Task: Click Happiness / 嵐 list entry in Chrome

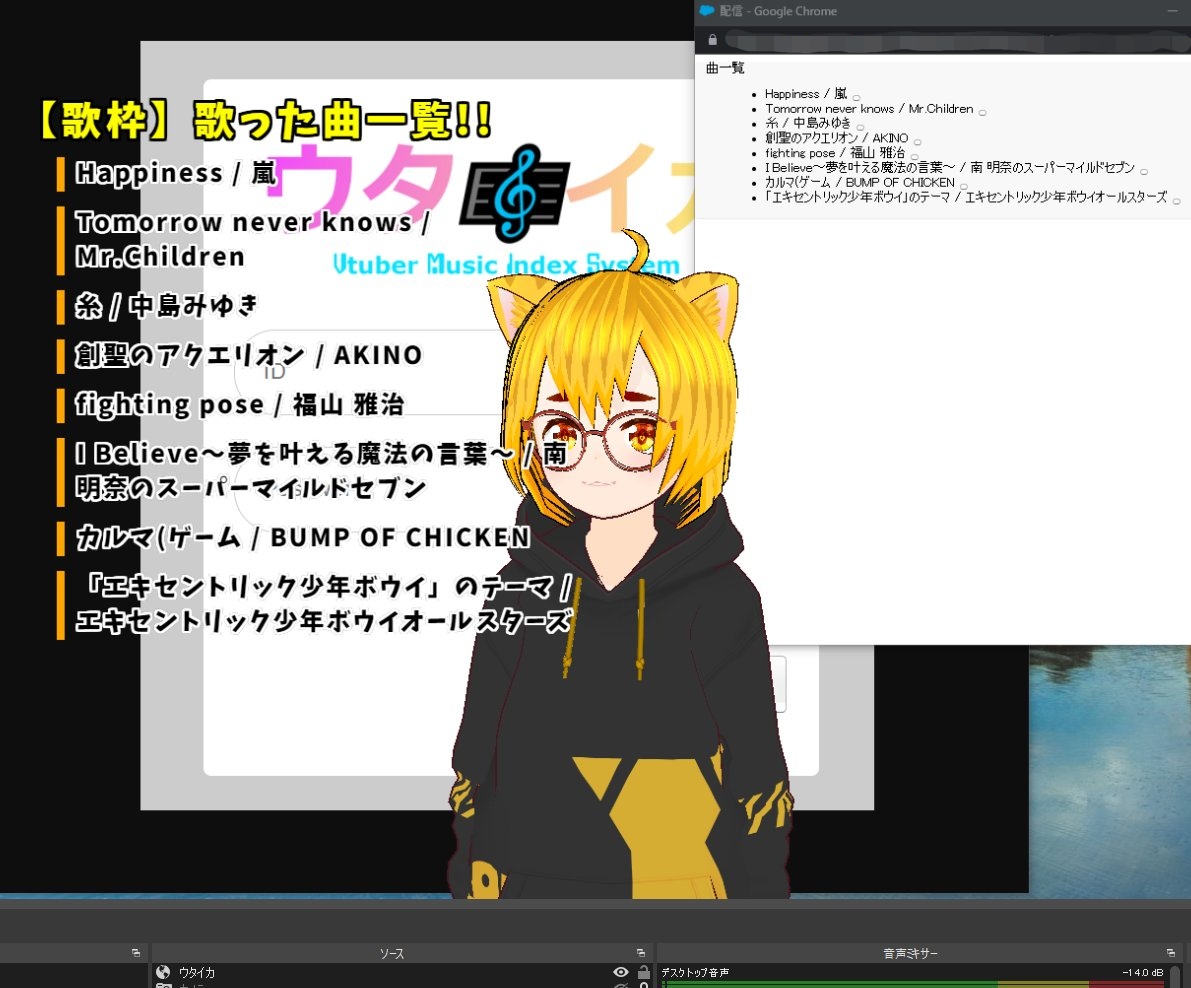Action: click(806, 93)
